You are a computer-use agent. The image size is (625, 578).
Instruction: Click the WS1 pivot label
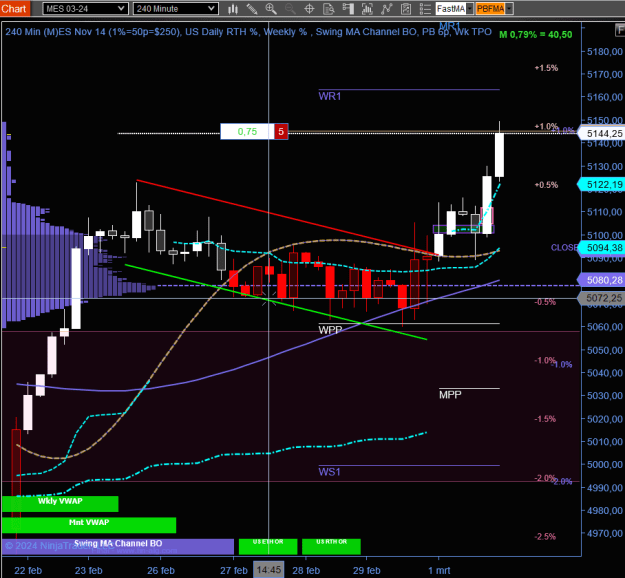pos(330,472)
